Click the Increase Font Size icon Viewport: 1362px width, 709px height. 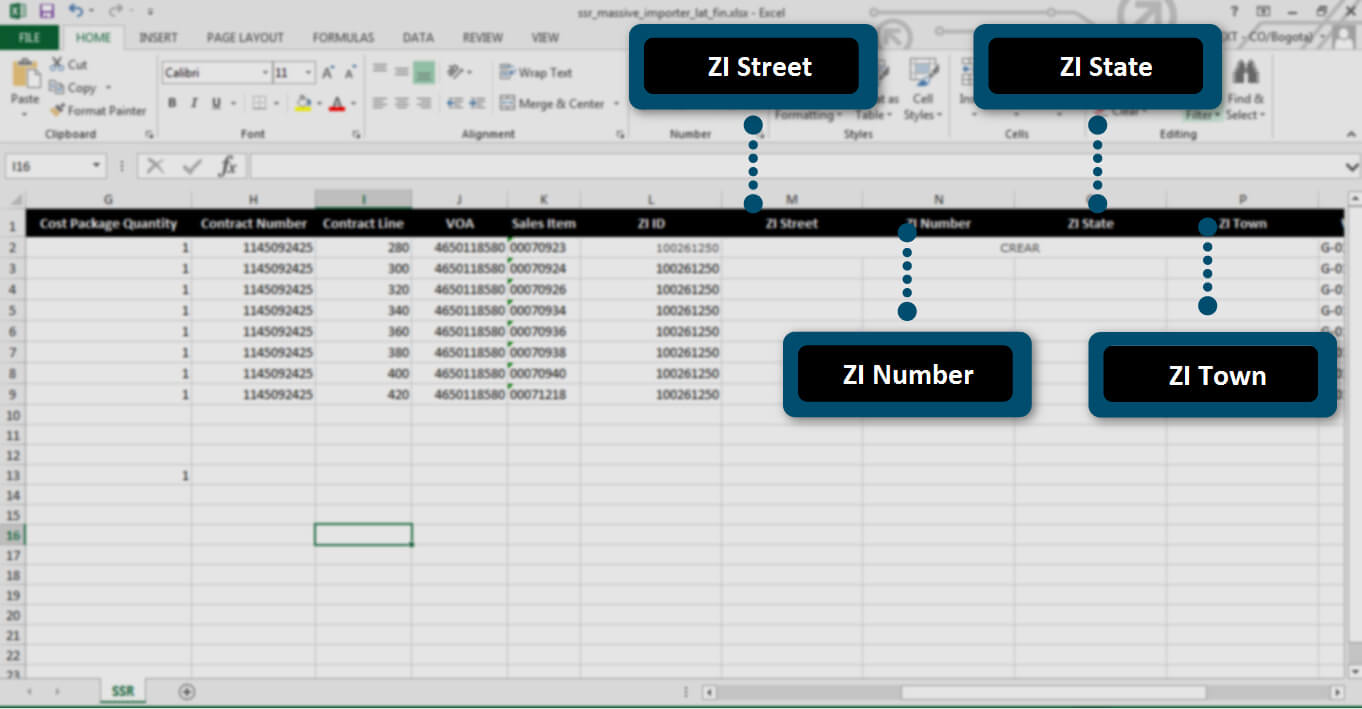coord(328,73)
